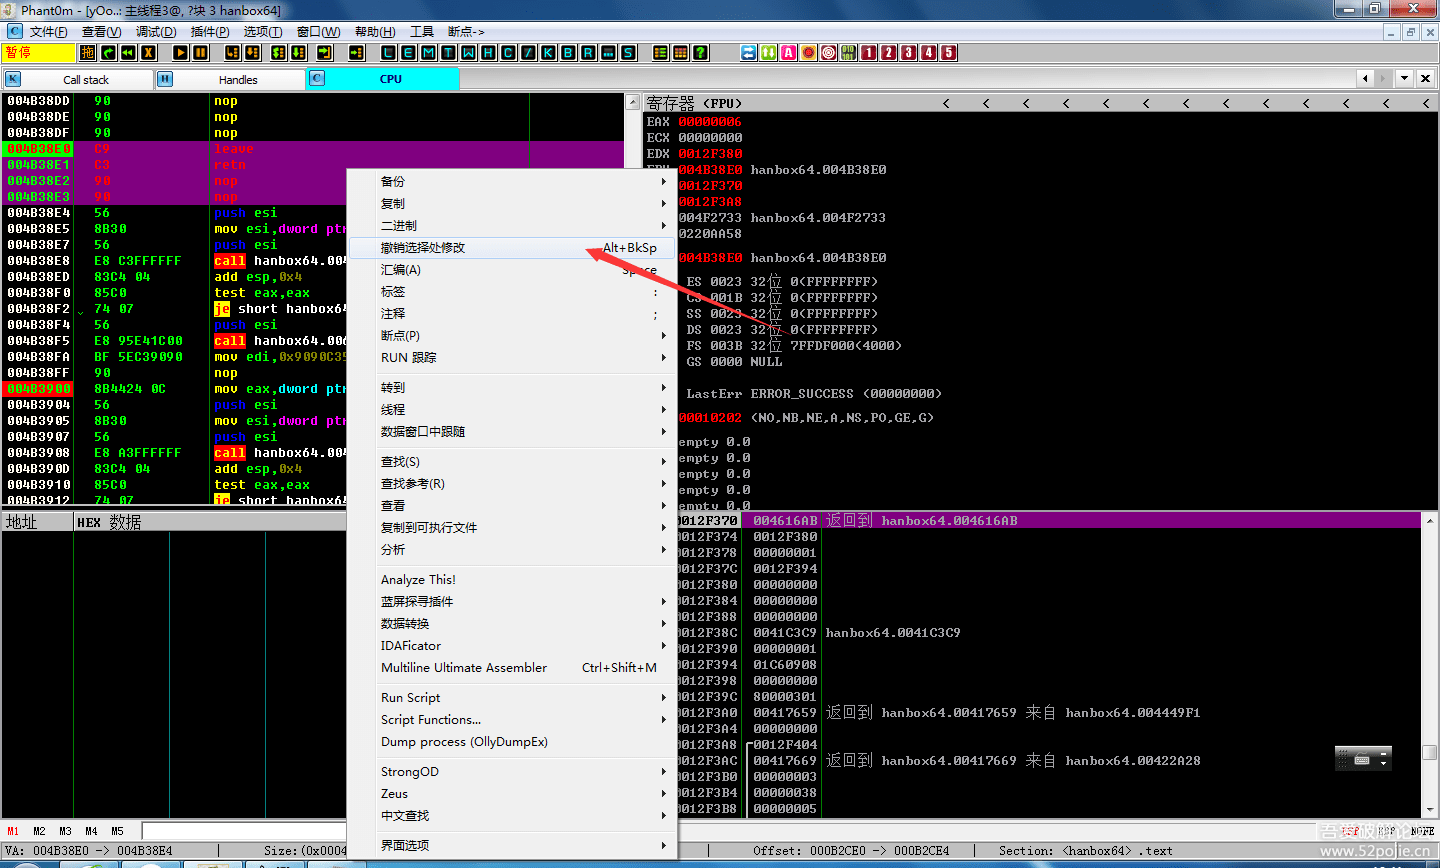Open Patches with slash toolbar icon
This screenshot has height=868, width=1440.
point(528,53)
